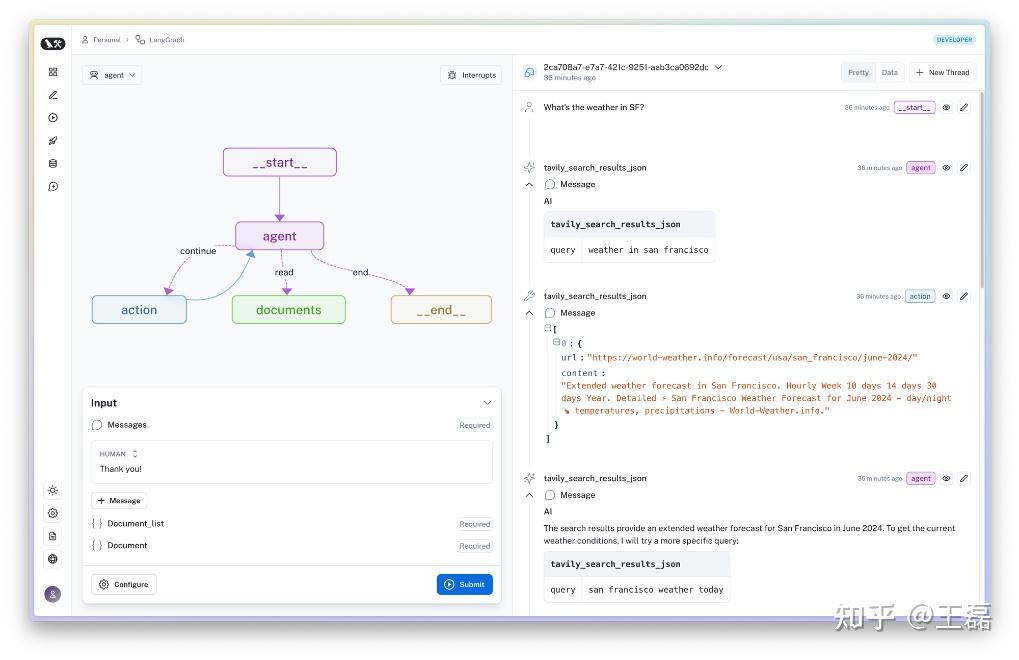The height and width of the screenshot is (660, 1019).
Task: Click the thread chat icon beside thread ID
Action: click(x=529, y=72)
